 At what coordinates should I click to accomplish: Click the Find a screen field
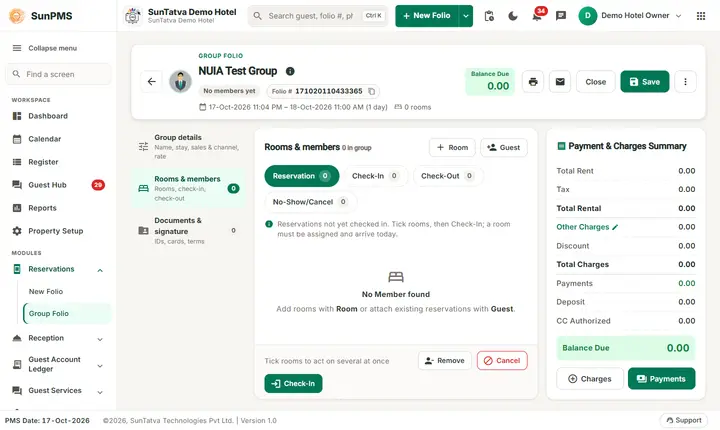[59, 74]
